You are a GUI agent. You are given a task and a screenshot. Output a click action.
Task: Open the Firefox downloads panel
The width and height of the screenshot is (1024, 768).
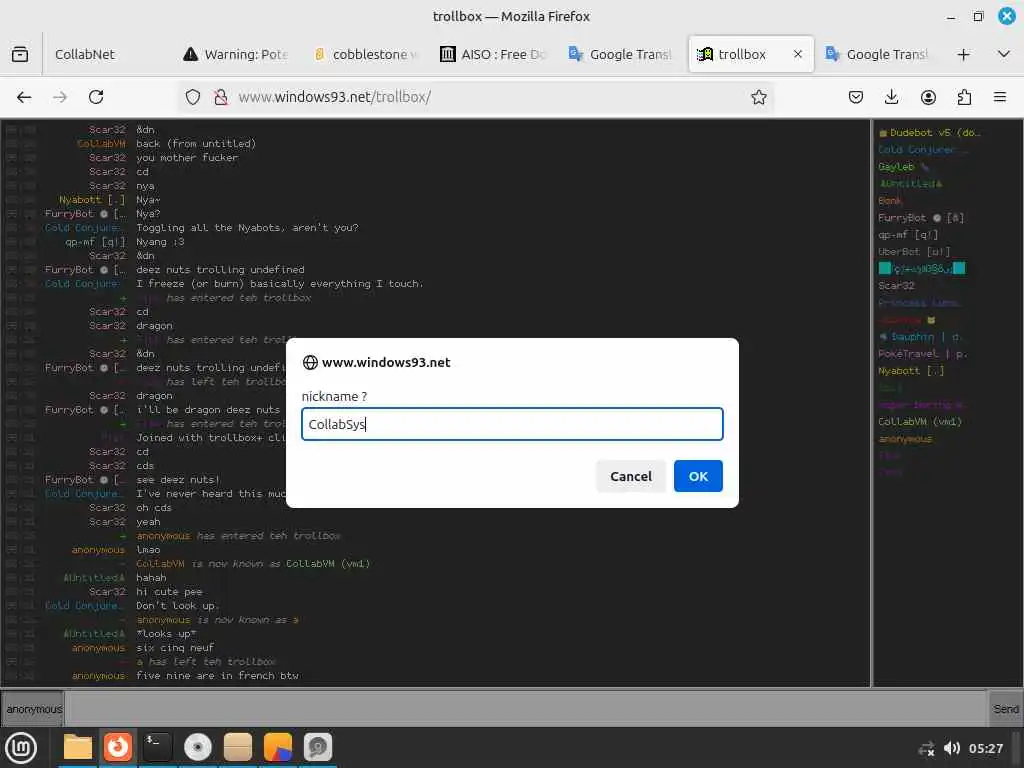click(891, 97)
